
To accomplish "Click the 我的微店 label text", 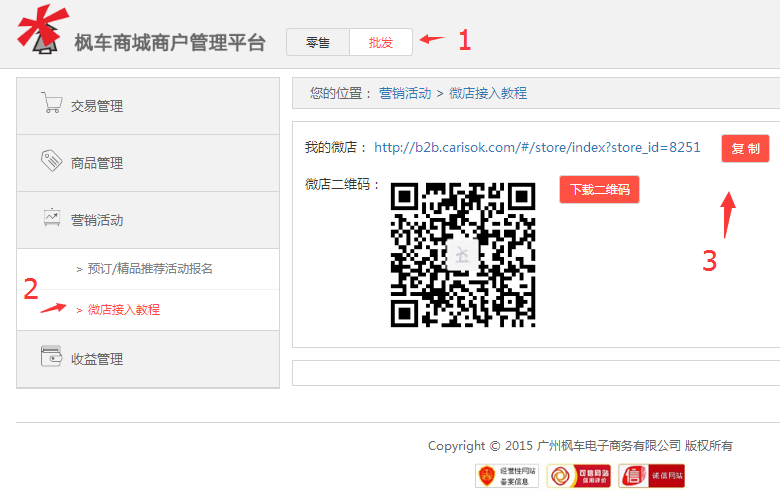I will pyautogui.click(x=336, y=148).
